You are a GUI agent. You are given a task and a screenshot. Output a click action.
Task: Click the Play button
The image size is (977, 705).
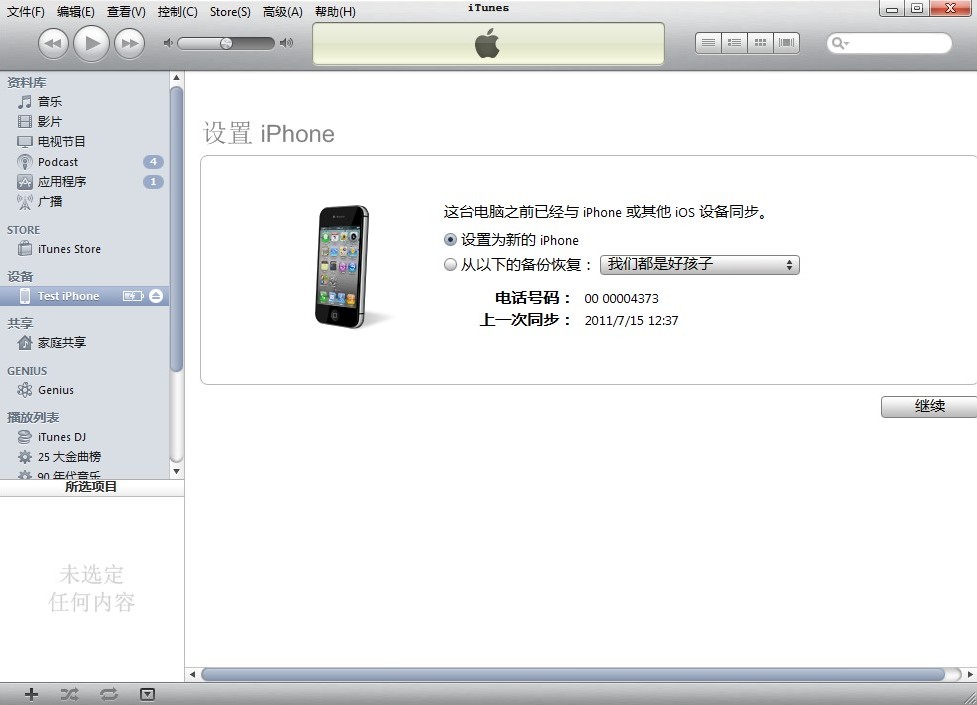92,43
